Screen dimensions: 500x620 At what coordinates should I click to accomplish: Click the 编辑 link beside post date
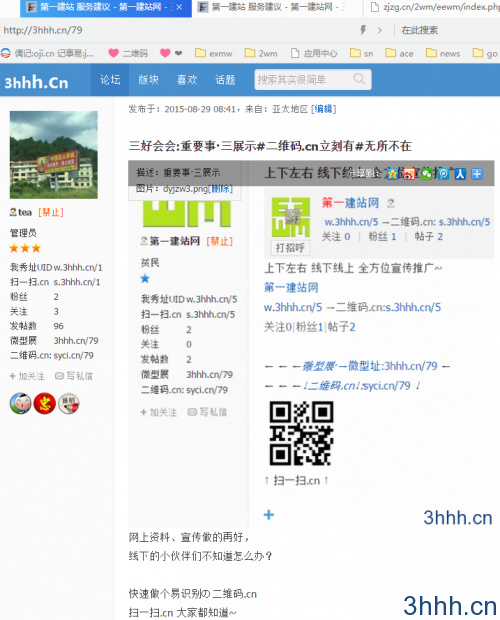(x=323, y=109)
